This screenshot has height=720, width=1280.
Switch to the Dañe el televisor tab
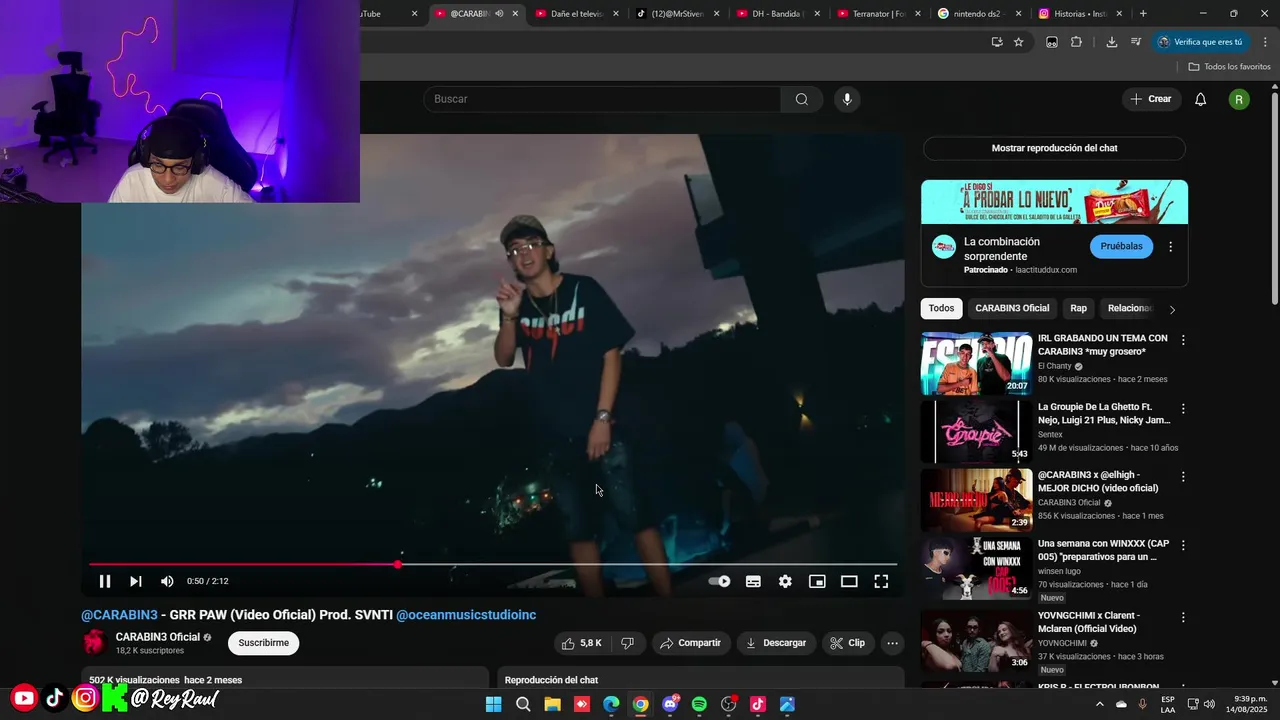577,14
